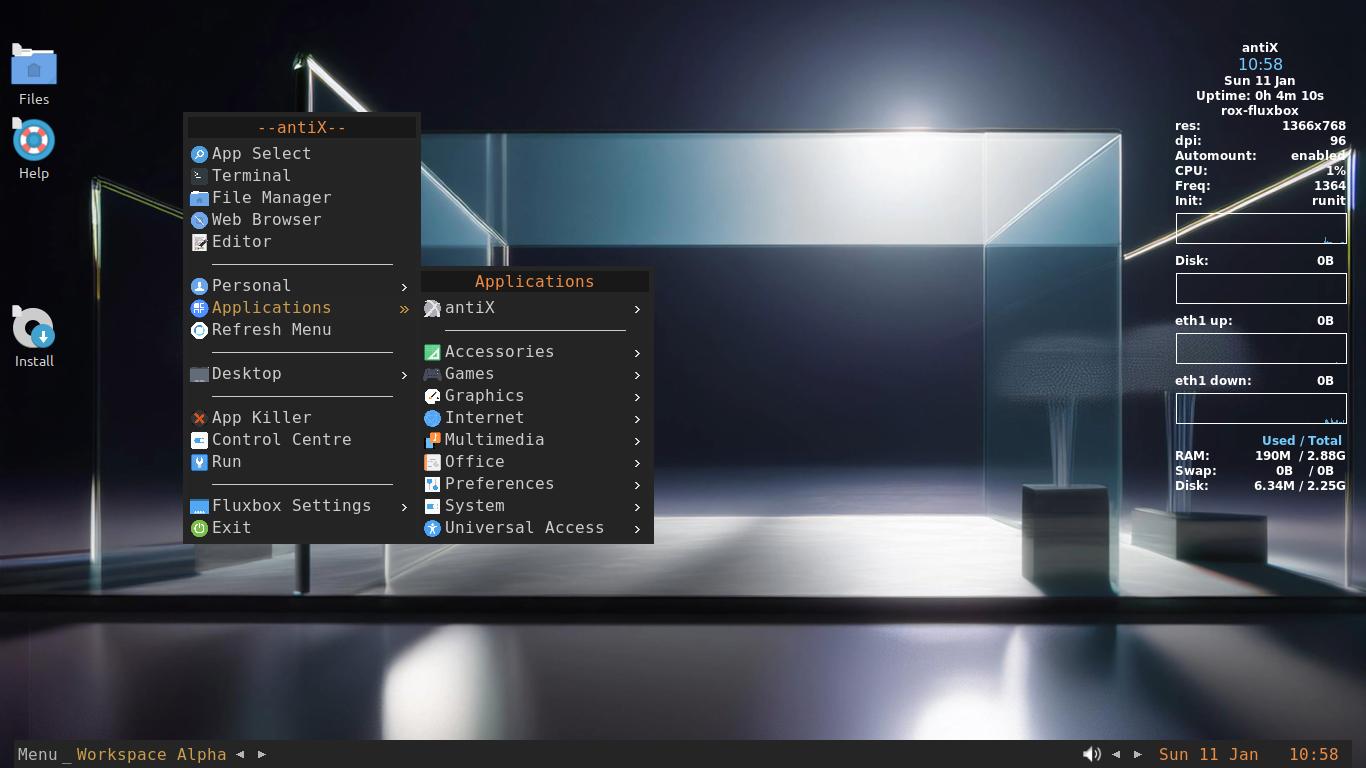Mute audio via the taskbar speaker icon

(x=1091, y=754)
